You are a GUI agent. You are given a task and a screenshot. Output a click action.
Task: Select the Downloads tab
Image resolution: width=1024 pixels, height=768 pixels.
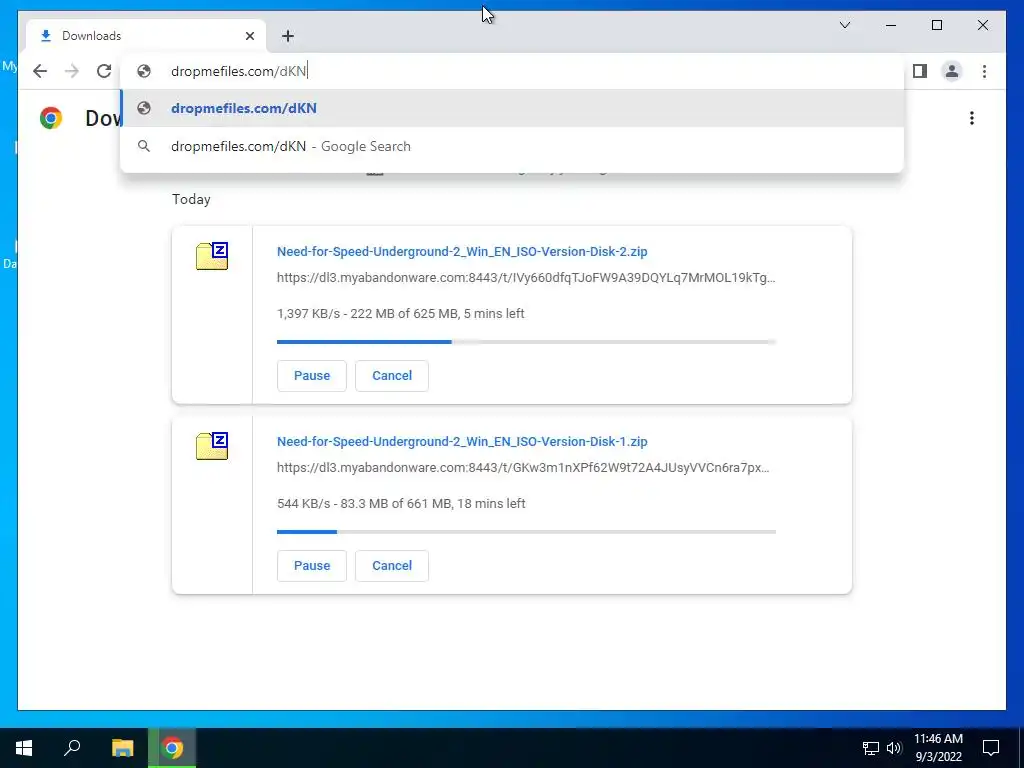(x=146, y=36)
